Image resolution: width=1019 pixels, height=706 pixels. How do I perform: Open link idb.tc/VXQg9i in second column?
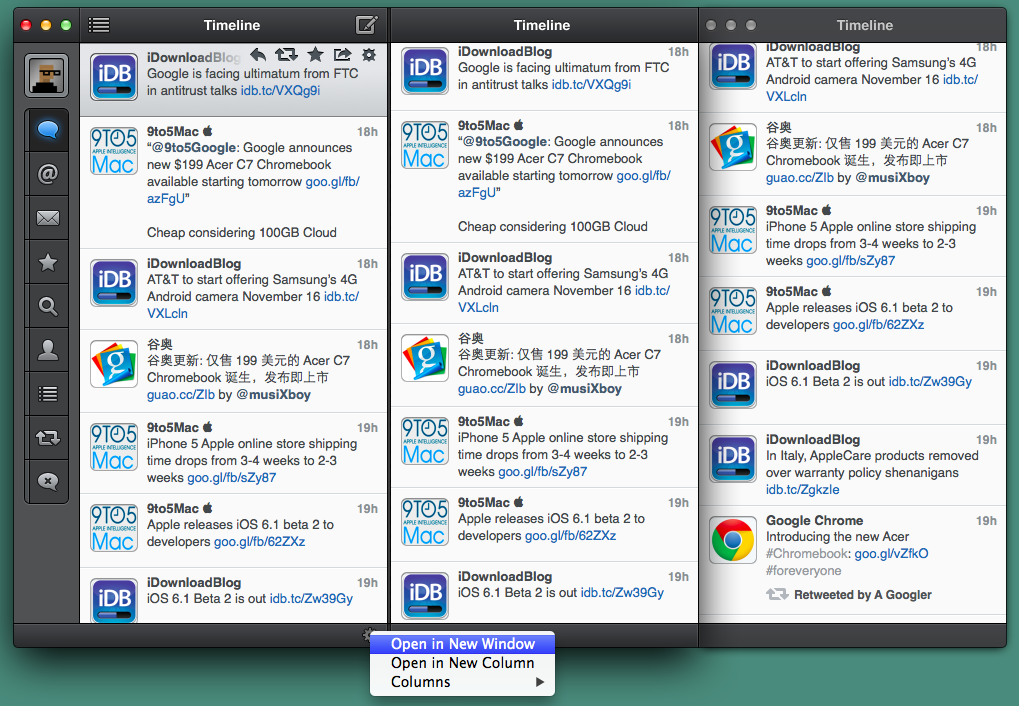591,85
